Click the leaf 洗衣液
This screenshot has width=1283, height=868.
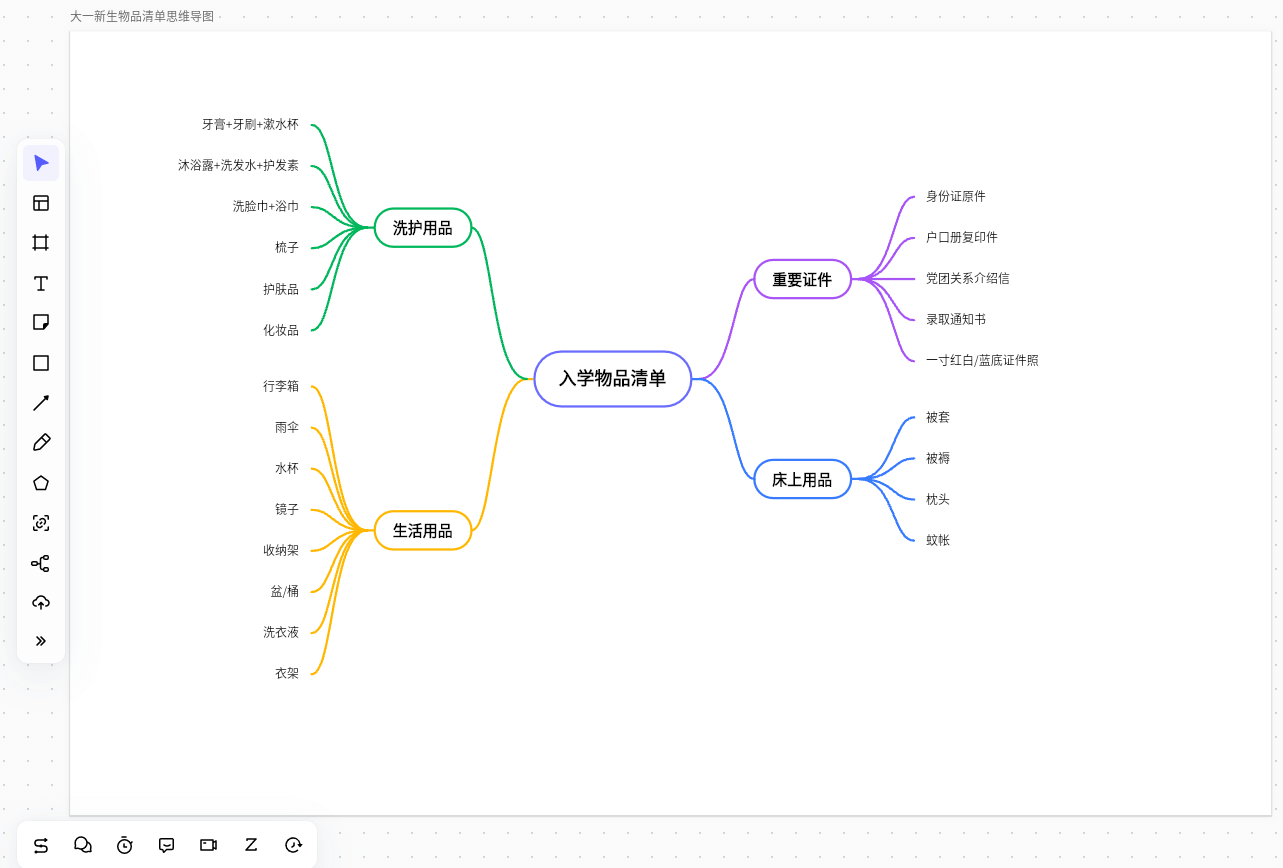(281, 632)
